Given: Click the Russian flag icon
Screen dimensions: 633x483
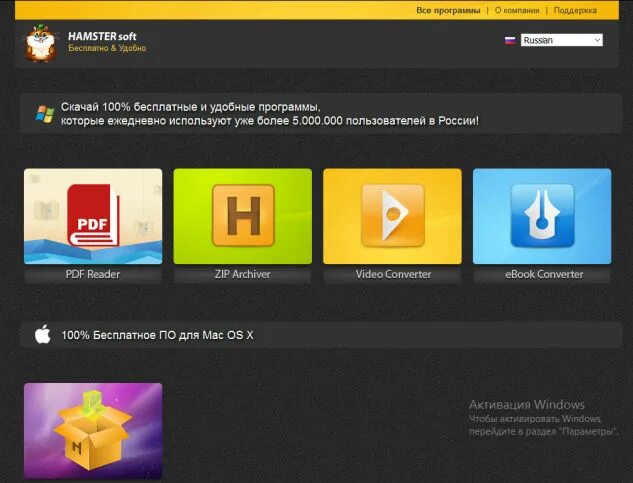Looking at the screenshot, I should 510,40.
